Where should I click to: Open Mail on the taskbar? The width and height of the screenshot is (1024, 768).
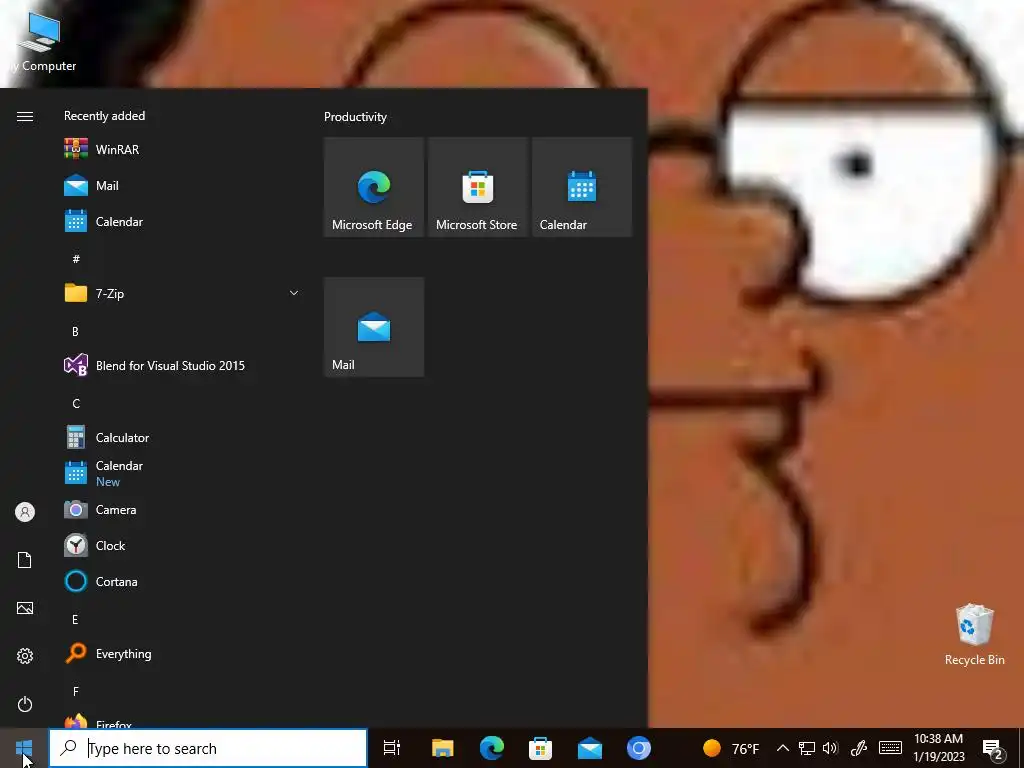coord(590,748)
